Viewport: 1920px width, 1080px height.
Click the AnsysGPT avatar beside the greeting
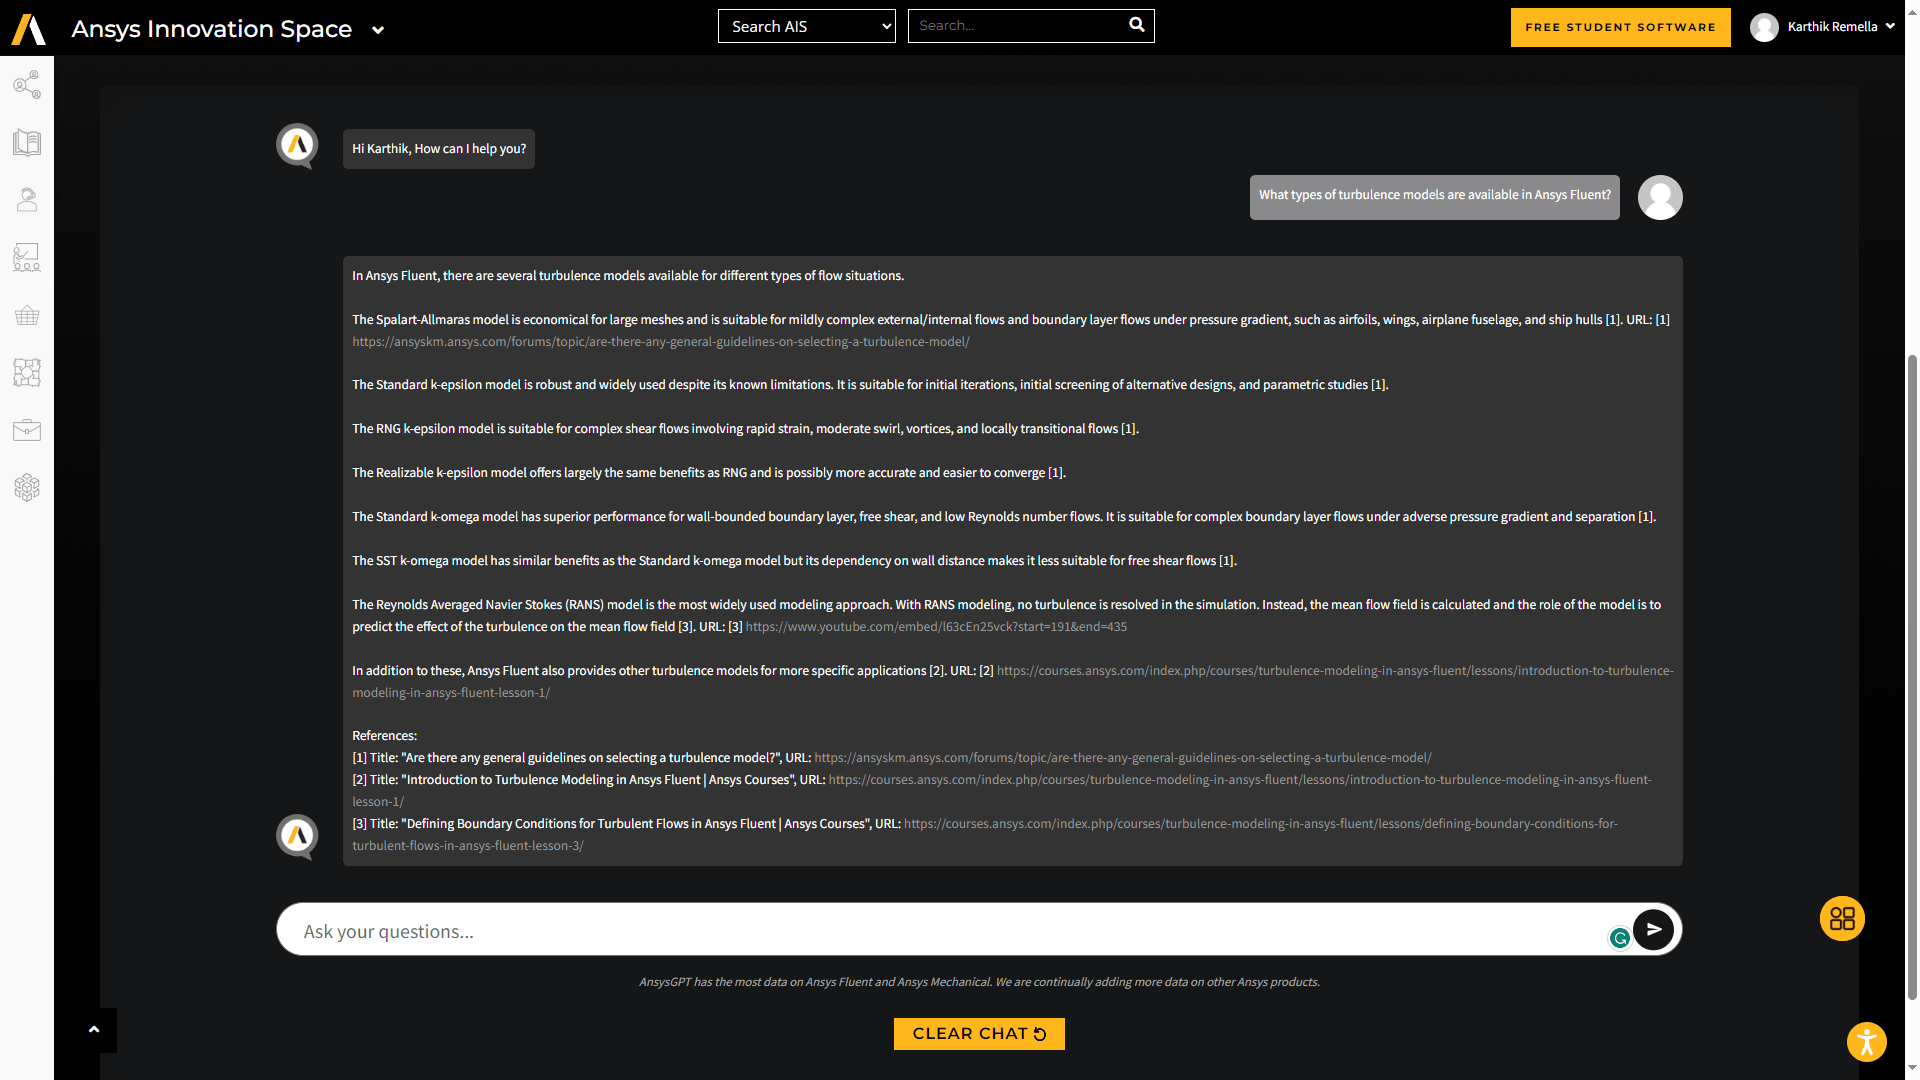pyautogui.click(x=297, y=146)
